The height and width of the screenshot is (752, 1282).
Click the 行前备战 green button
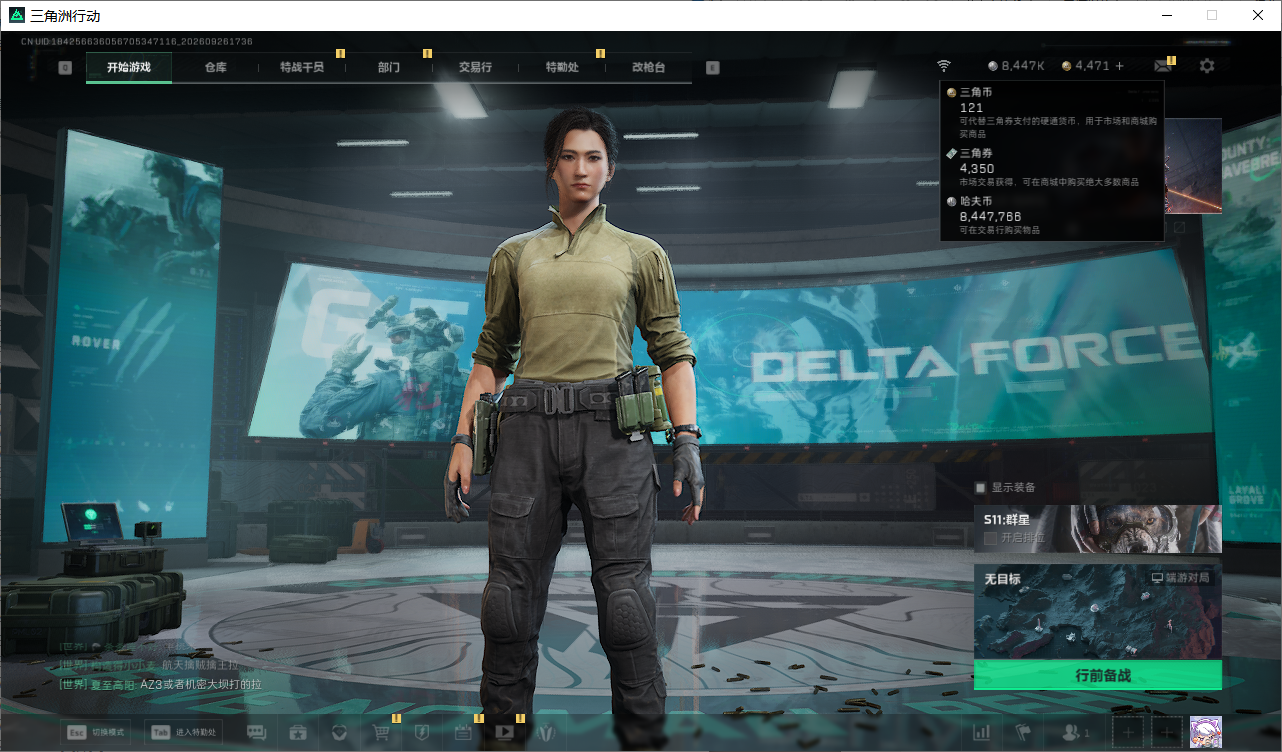point(1098,675)
